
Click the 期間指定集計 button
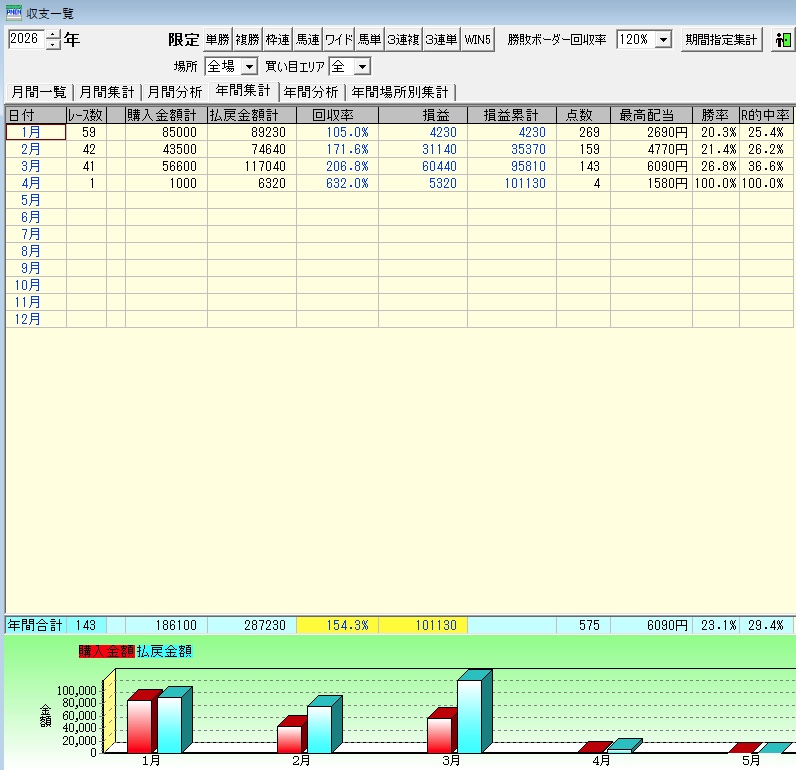tap(721, 40)
